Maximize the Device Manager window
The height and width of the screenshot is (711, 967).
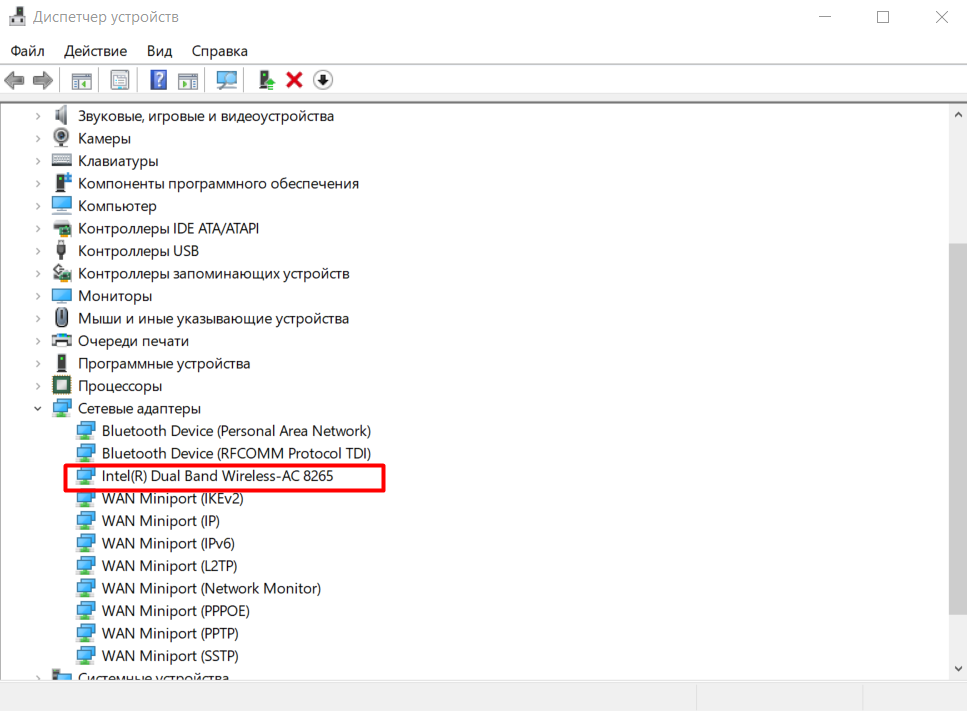tap(883, 17)
